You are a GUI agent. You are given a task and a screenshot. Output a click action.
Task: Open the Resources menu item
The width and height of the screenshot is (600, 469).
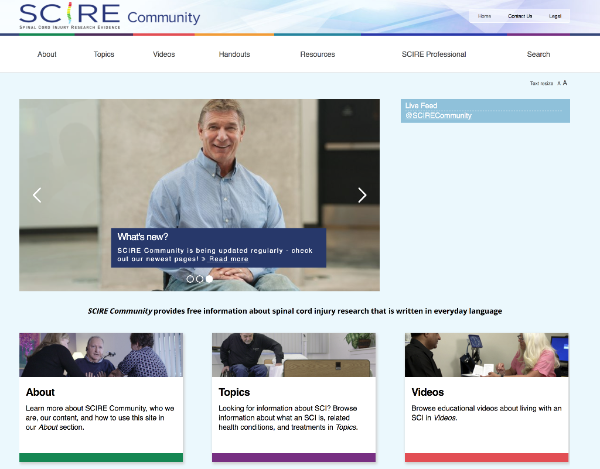[x=318, y=54]
